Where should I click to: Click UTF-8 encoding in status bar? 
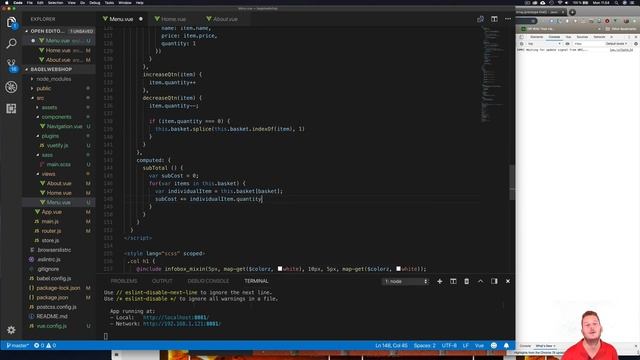(x=449, y=346)
